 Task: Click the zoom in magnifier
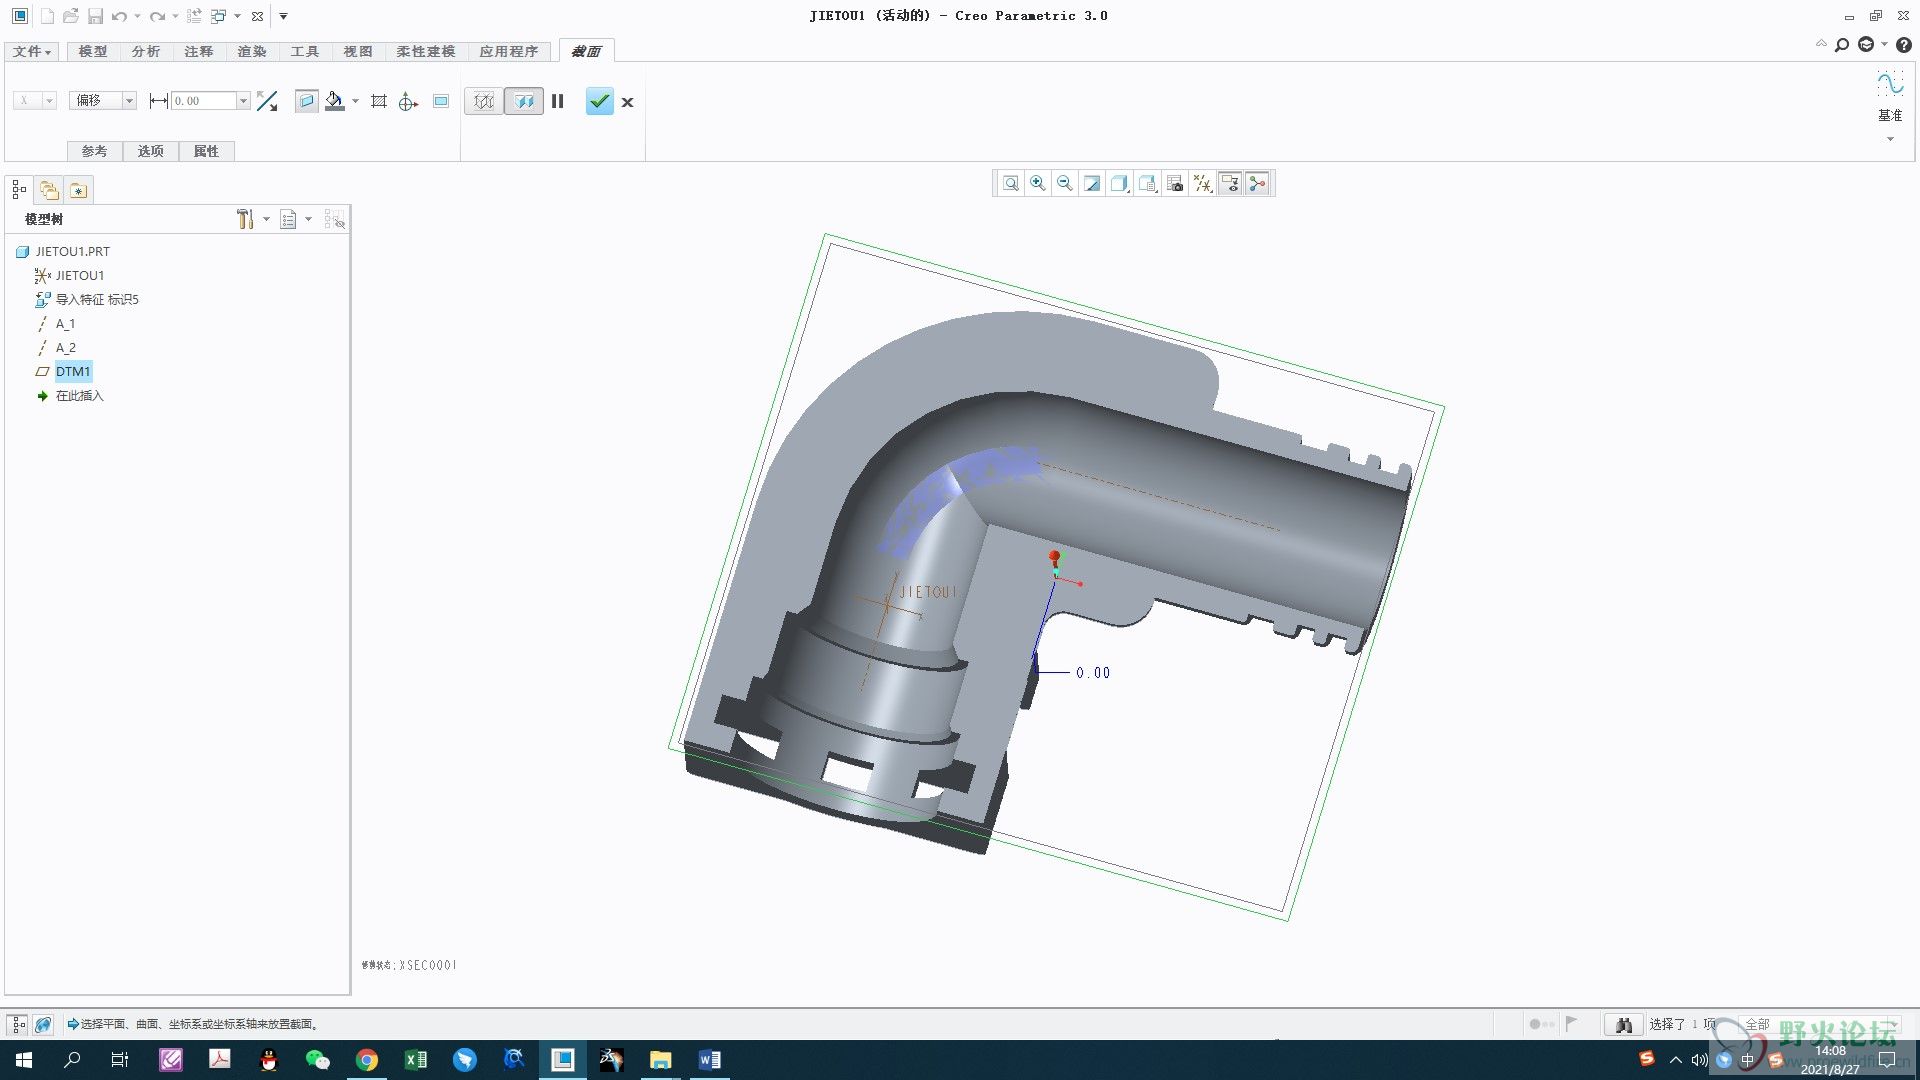(1038, 183)
